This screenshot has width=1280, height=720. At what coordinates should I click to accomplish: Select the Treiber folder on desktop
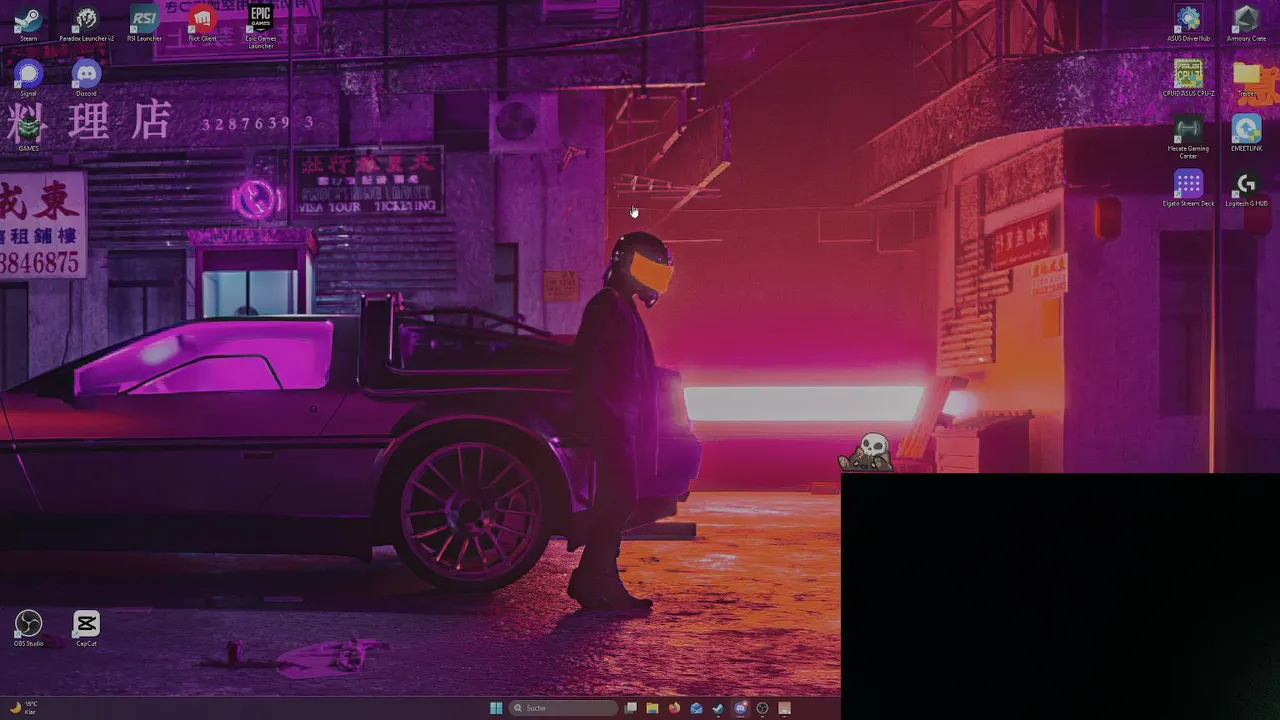(1246, 78)
